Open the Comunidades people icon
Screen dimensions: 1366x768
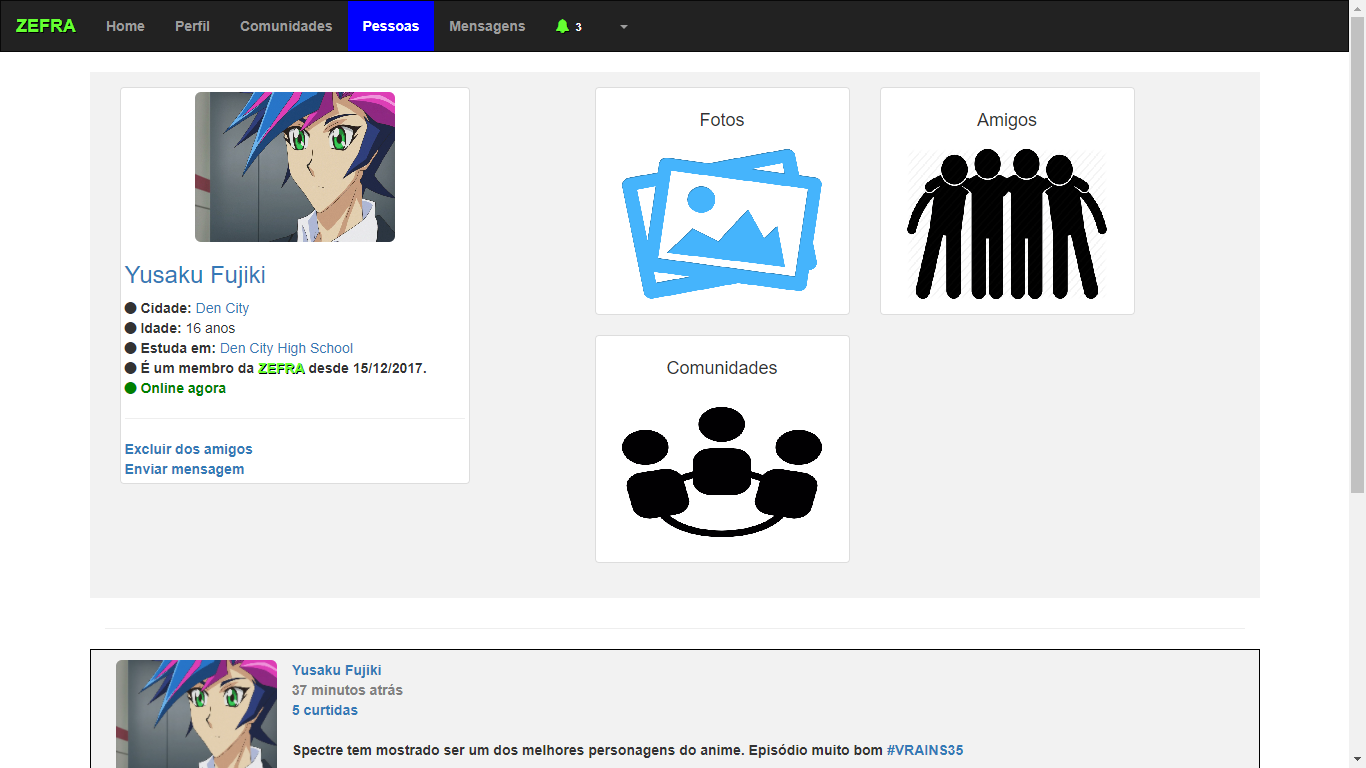722,468
